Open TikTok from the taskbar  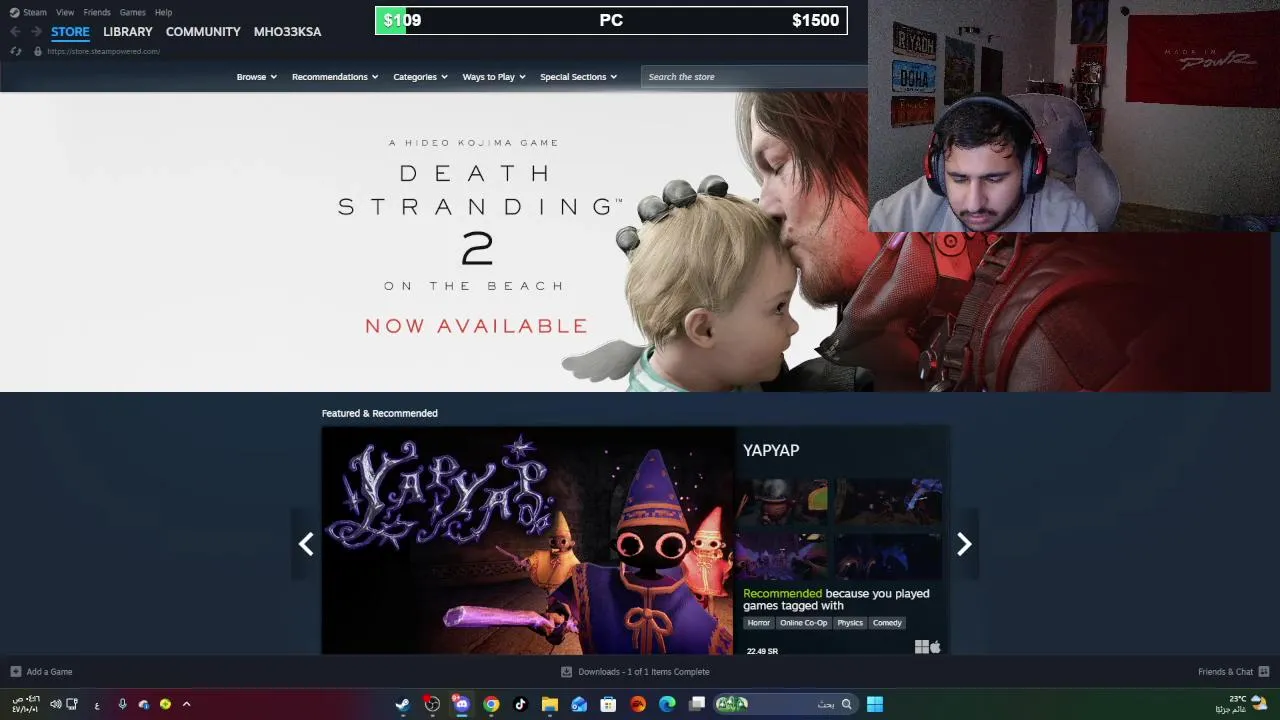(520, 704)
